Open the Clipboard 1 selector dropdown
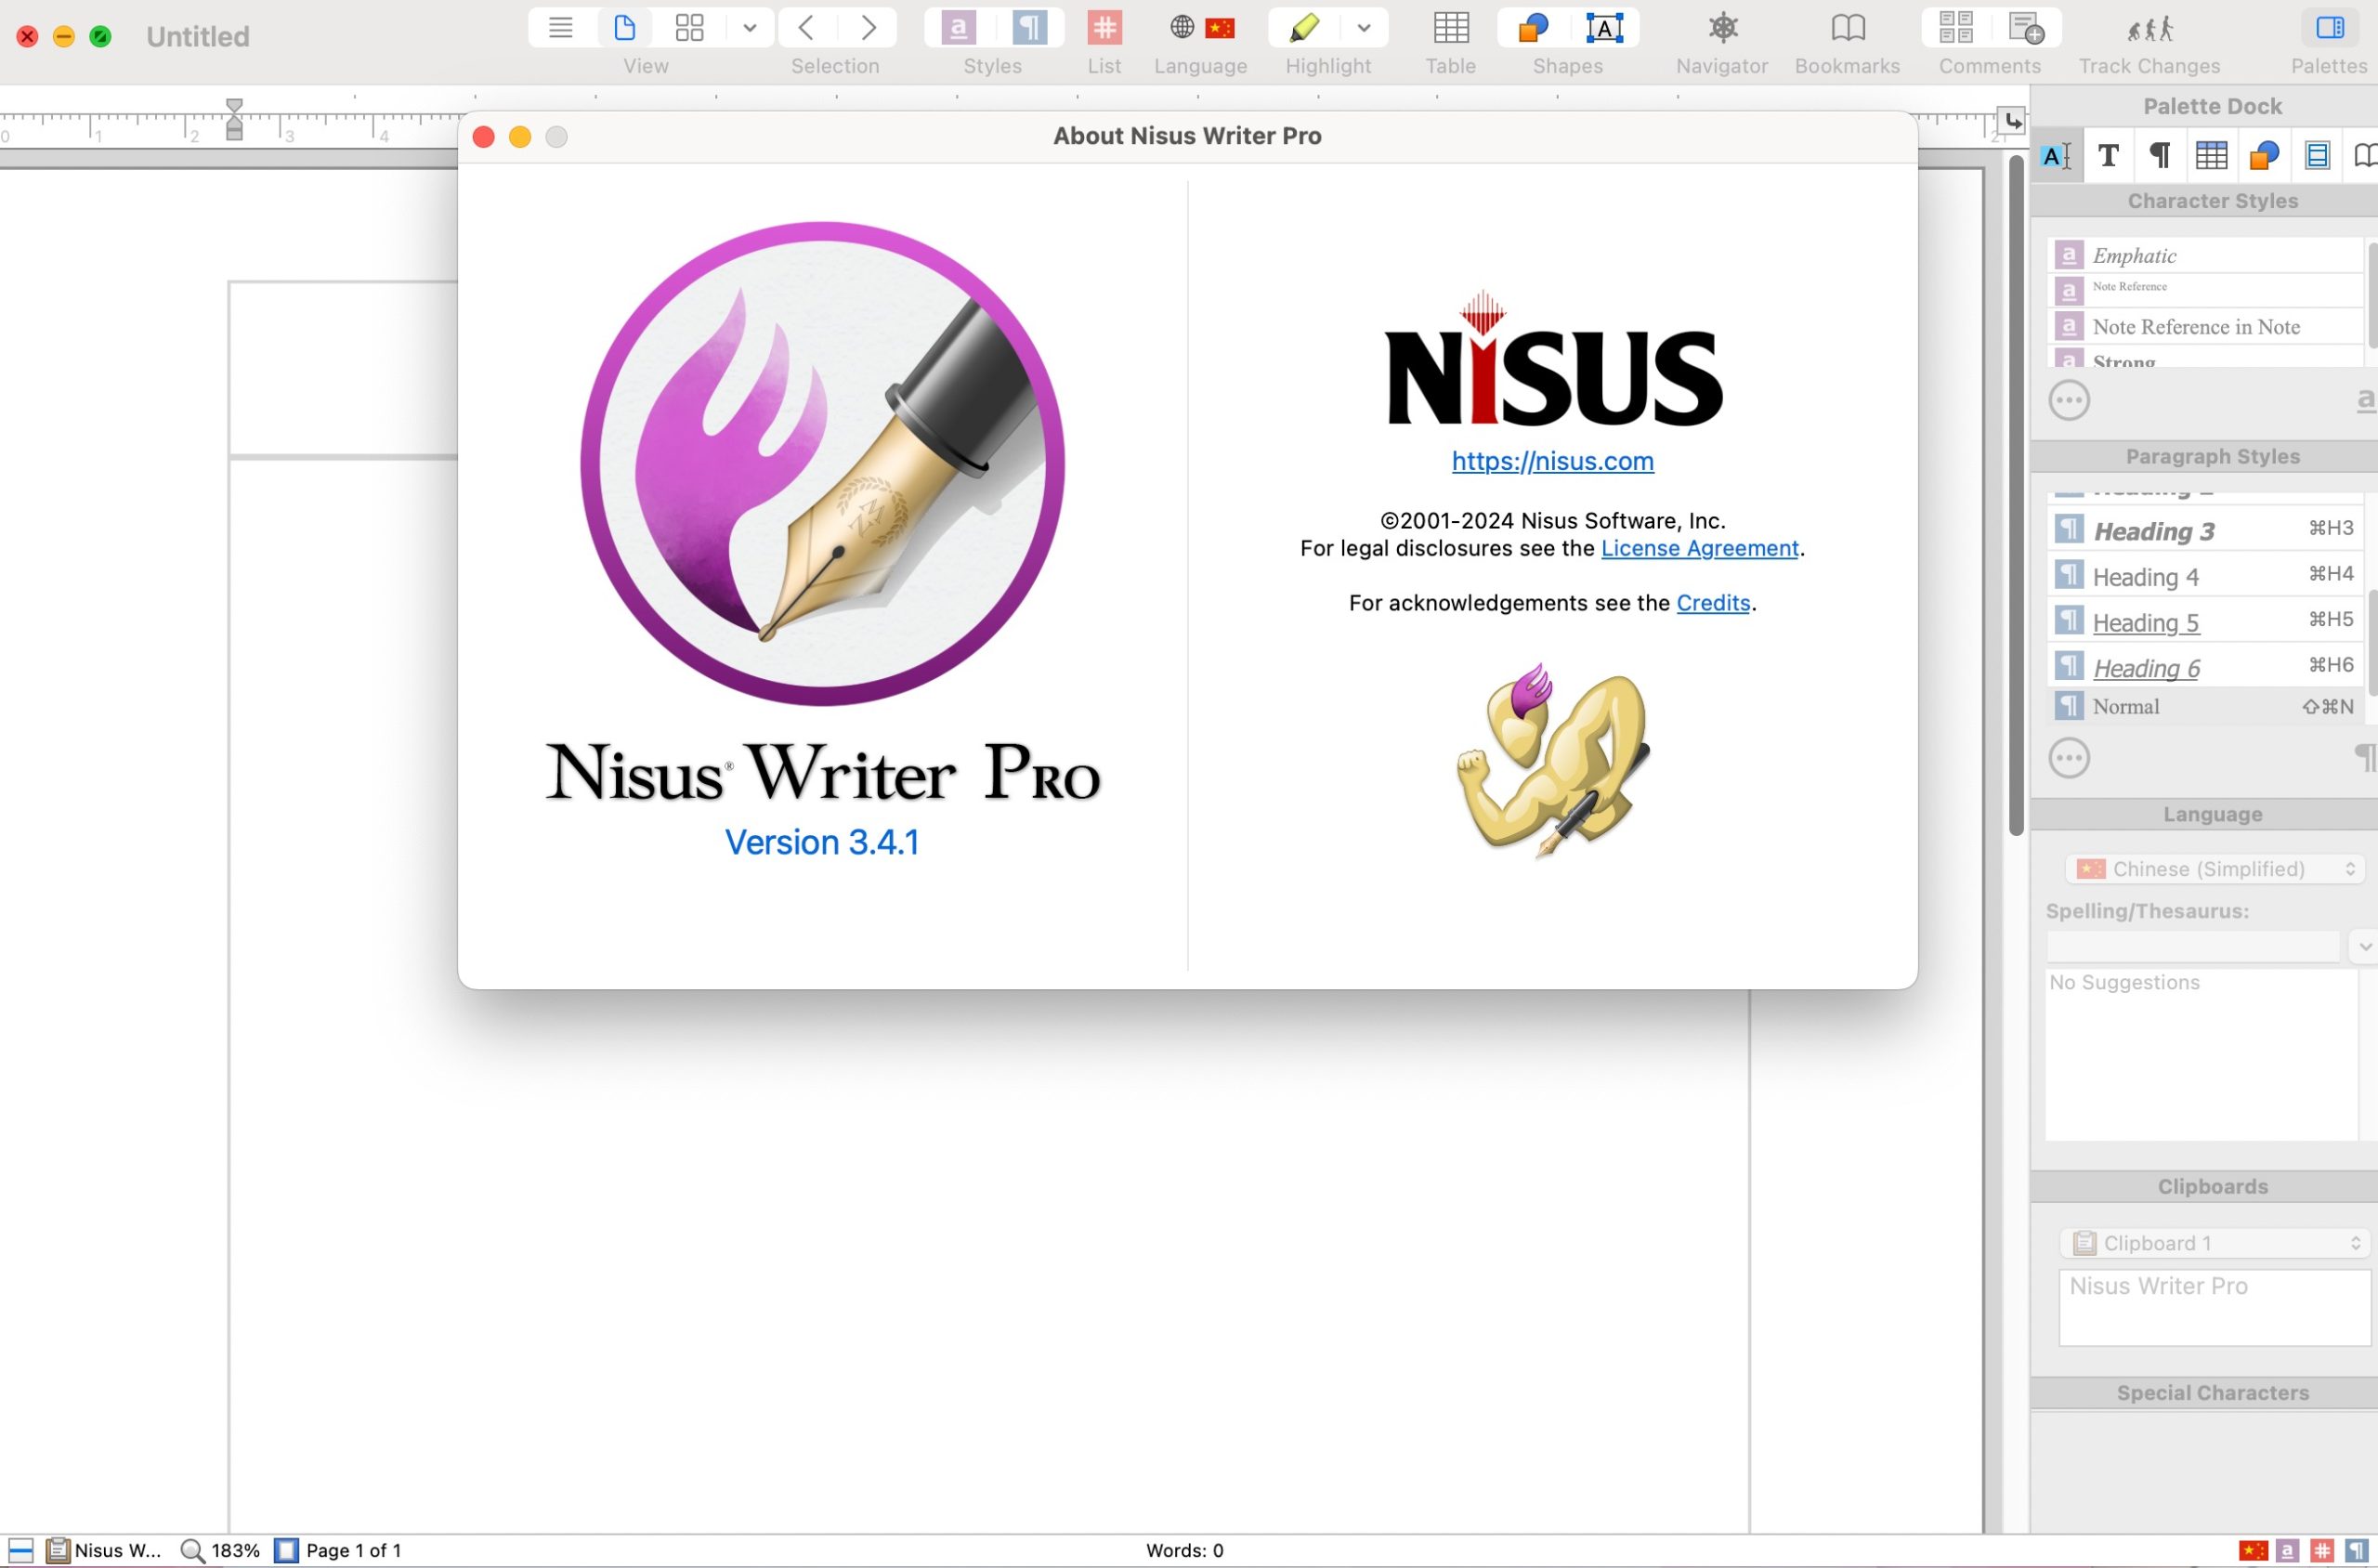Image resolution: width=2378 pixels, height=1568 pixels. pyautogui.click(x=2214, y=1243)
